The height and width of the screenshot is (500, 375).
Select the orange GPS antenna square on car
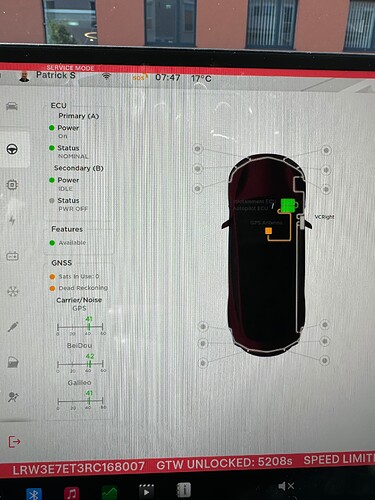tap(269, 231)
